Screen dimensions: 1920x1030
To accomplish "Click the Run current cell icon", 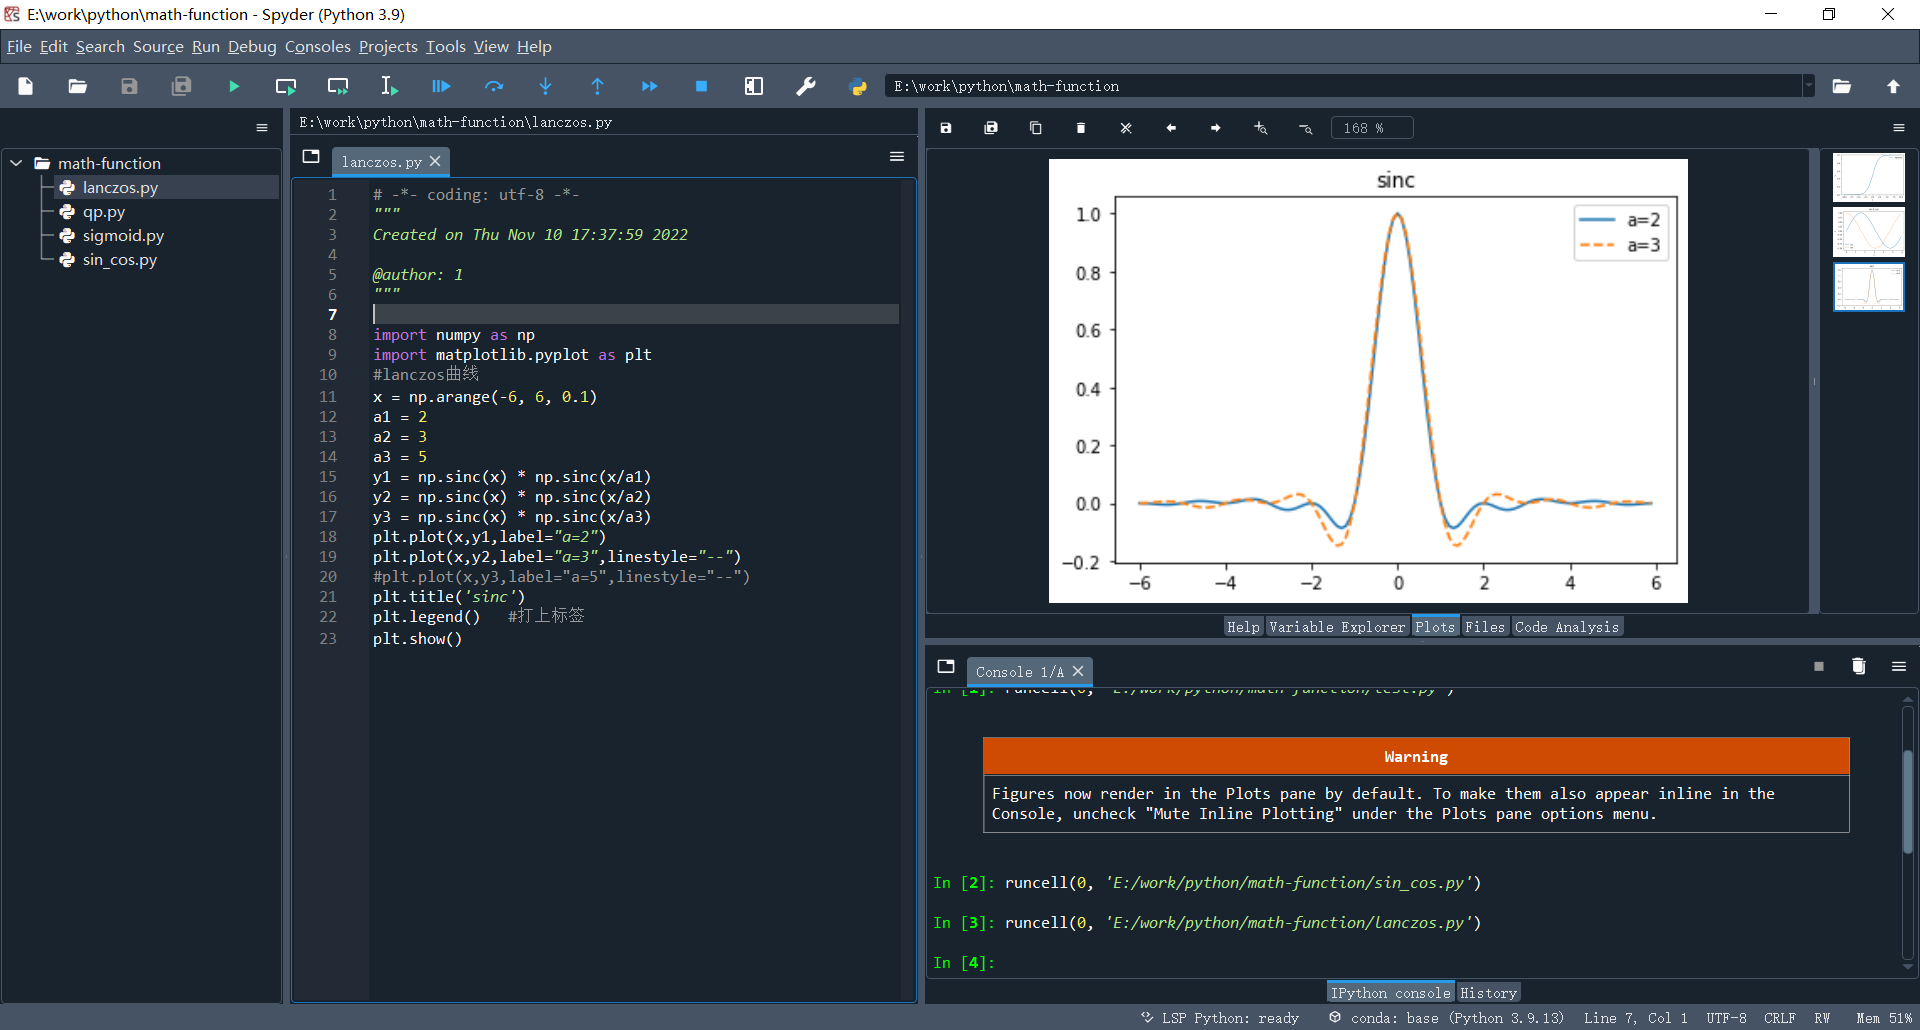I will [x=285, y=87].
